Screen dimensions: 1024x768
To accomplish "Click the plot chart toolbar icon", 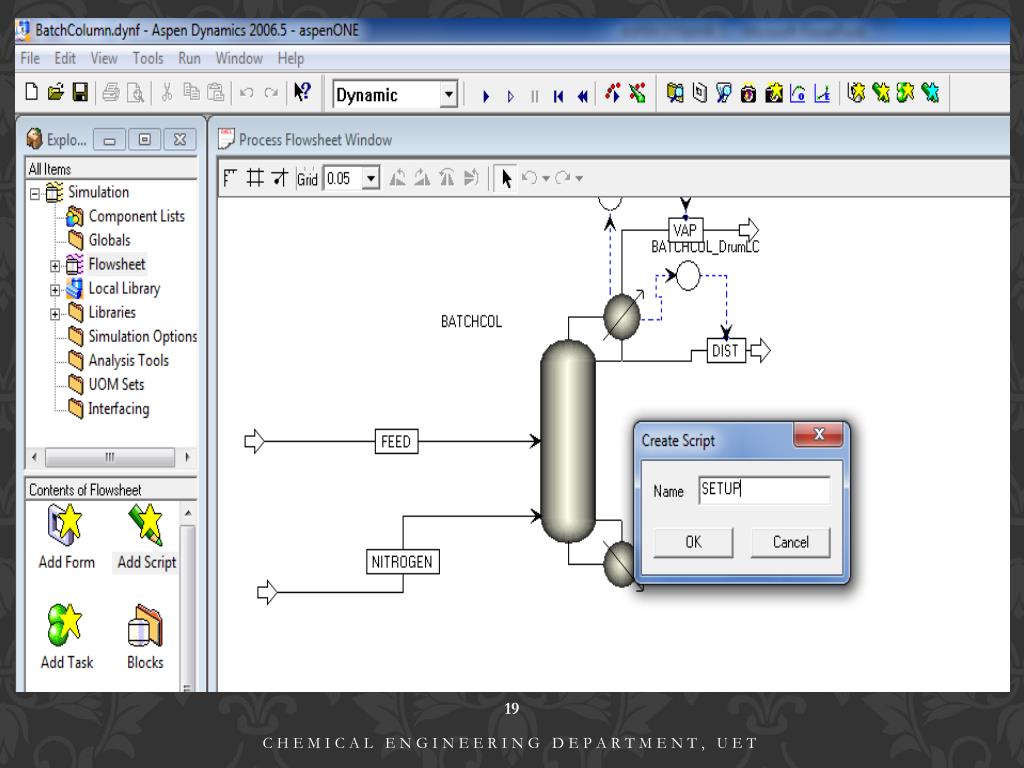I will point(822,94).
